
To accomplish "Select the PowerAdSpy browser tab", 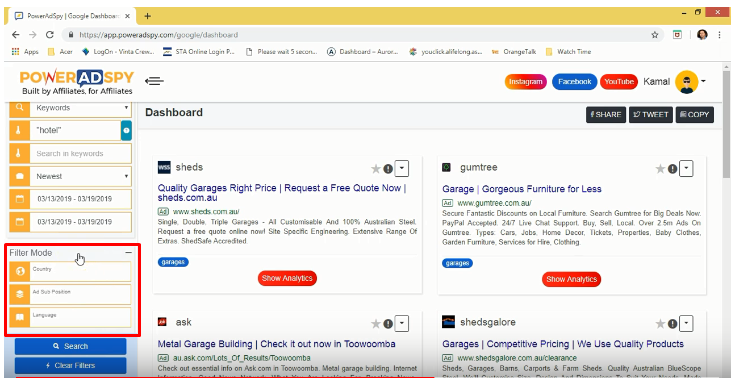I will pyautogui.click(x=73, y=16).
